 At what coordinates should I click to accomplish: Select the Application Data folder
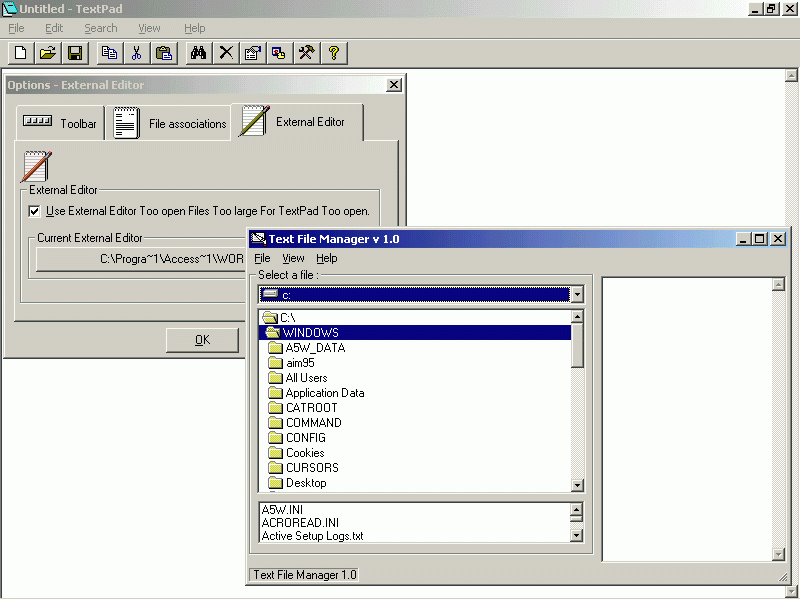[324, 393]
